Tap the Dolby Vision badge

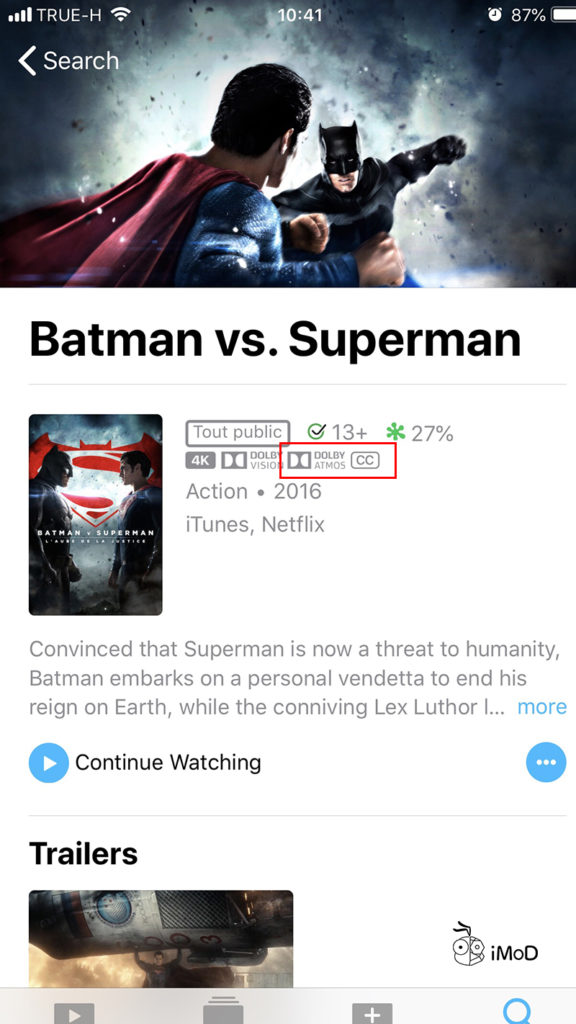pyautogui.click(x=252, y=460)
